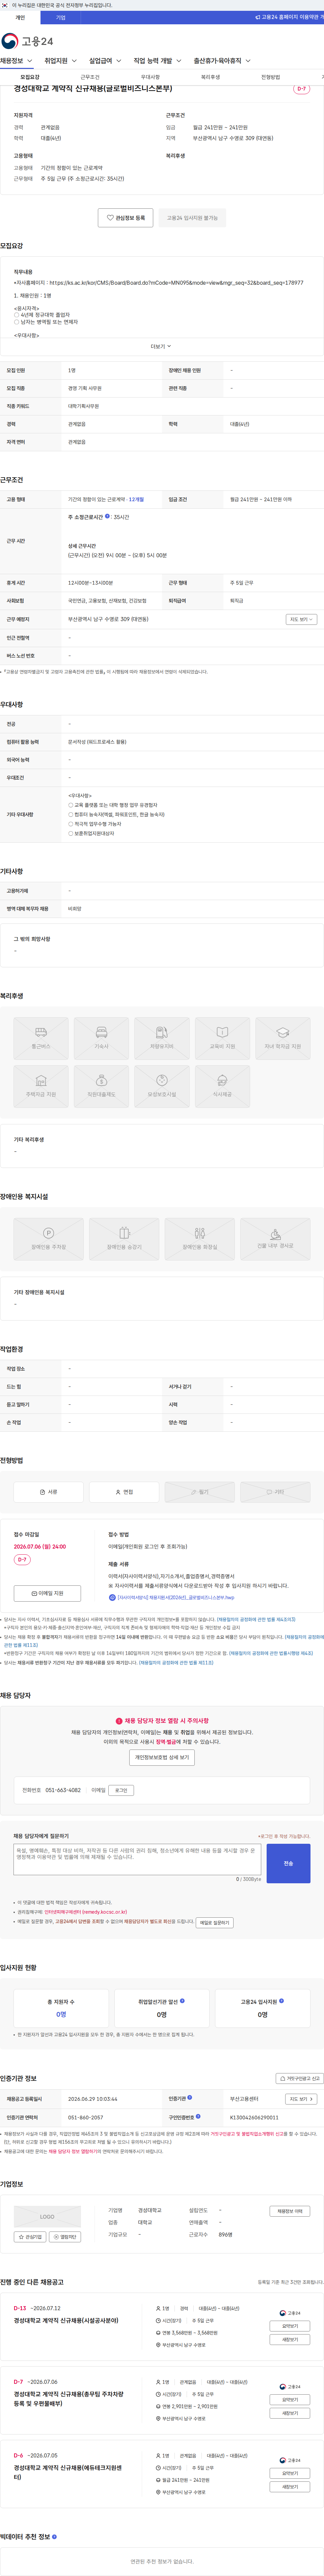Screen dimensions: 324x2576
Task: Open 경성대학교 계약직 신규채용(시설공사분야) listing
Action: pyautogui.click(x=66, y=2320)
